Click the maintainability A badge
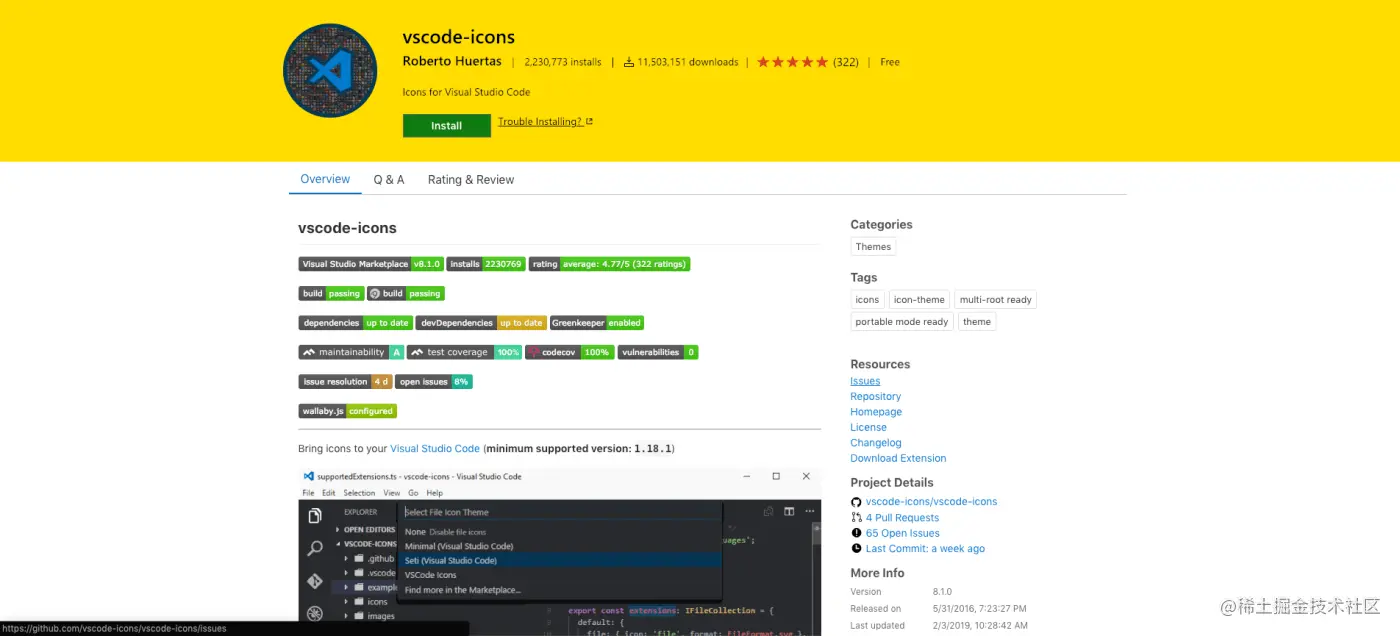 [351, 352]
